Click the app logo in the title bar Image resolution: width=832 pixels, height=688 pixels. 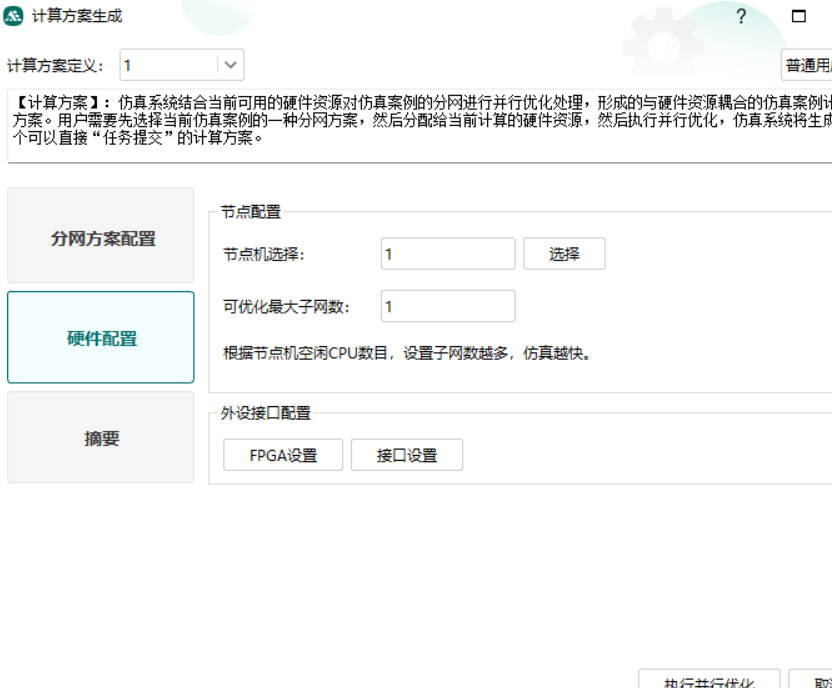14,16
